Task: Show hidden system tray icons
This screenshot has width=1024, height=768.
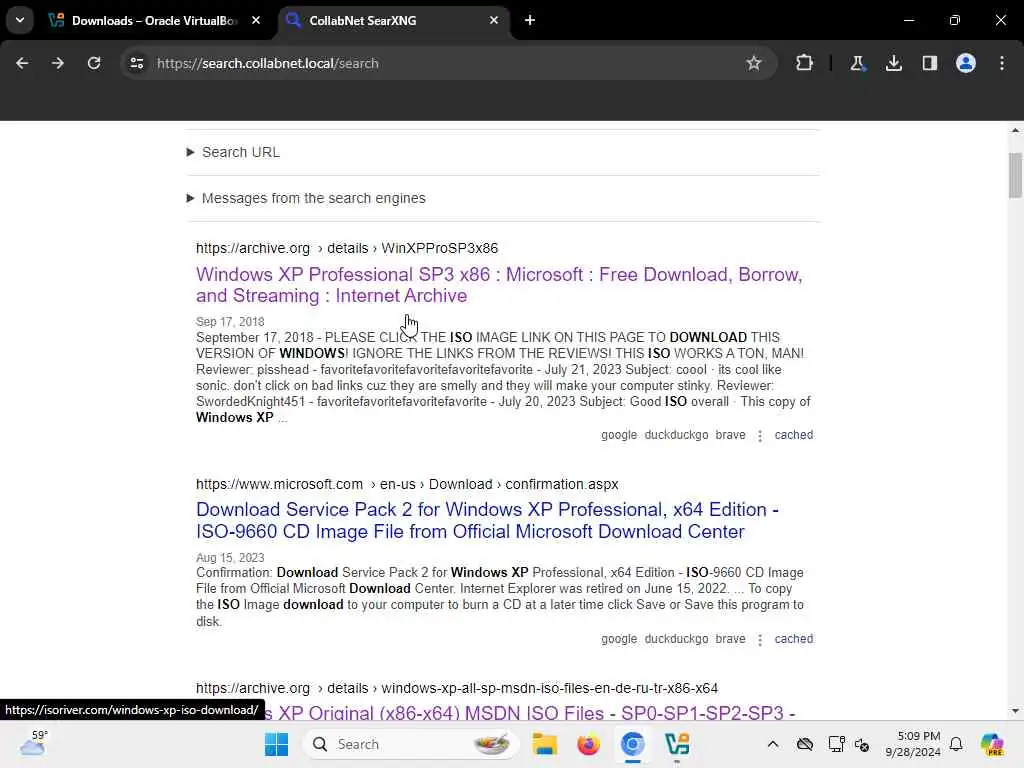Action: tap(773, 744)
